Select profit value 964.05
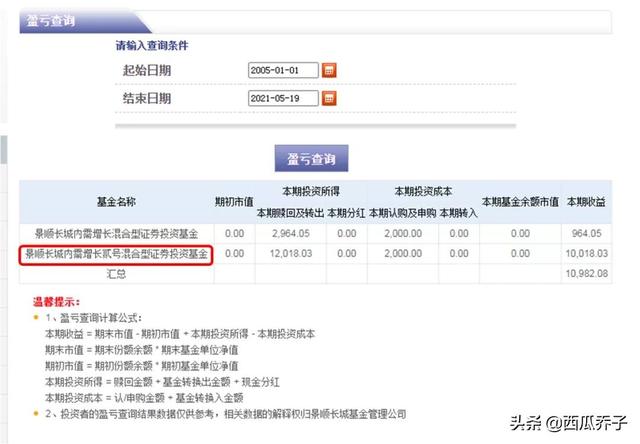 coord(587,233)
